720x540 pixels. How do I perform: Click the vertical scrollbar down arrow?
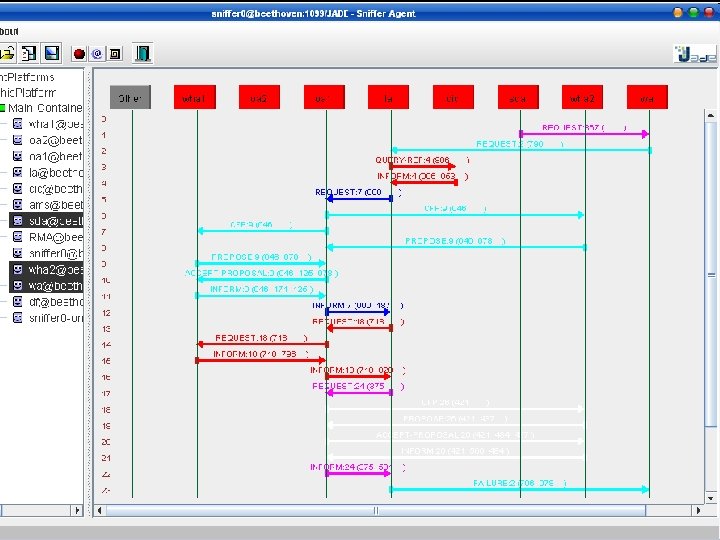pyautogui.click(x=711, y=497)
